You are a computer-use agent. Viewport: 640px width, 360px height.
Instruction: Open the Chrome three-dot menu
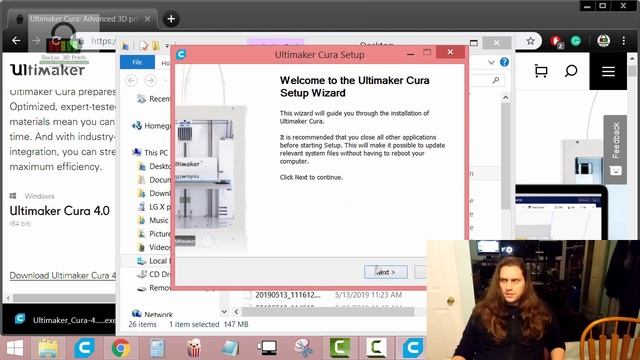pyautogui.click(x=624, y=41)
